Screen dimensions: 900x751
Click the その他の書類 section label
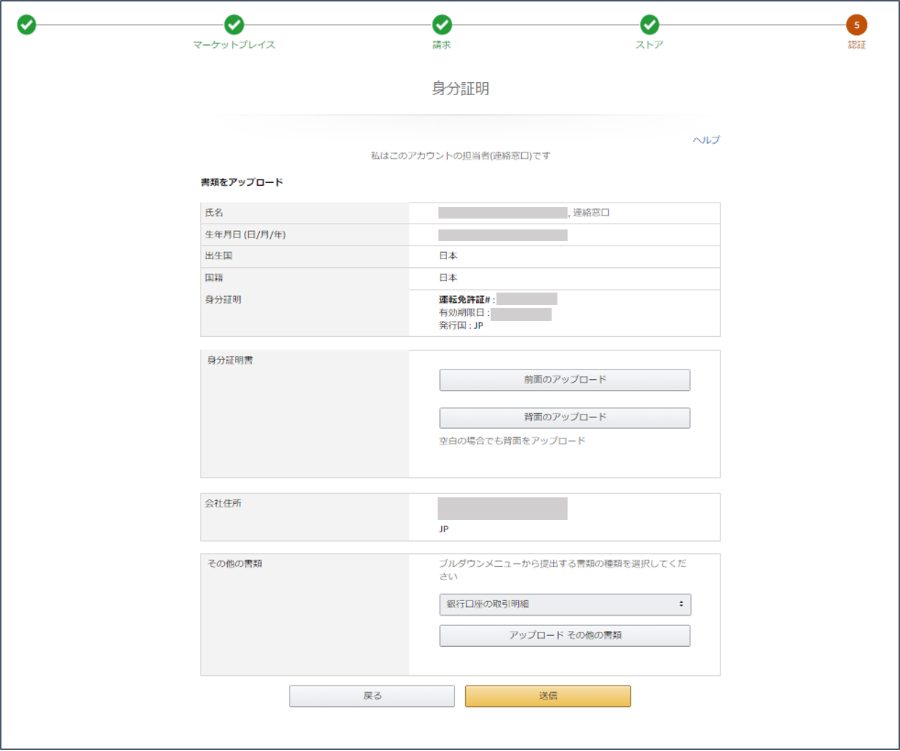tap(235, 563)
